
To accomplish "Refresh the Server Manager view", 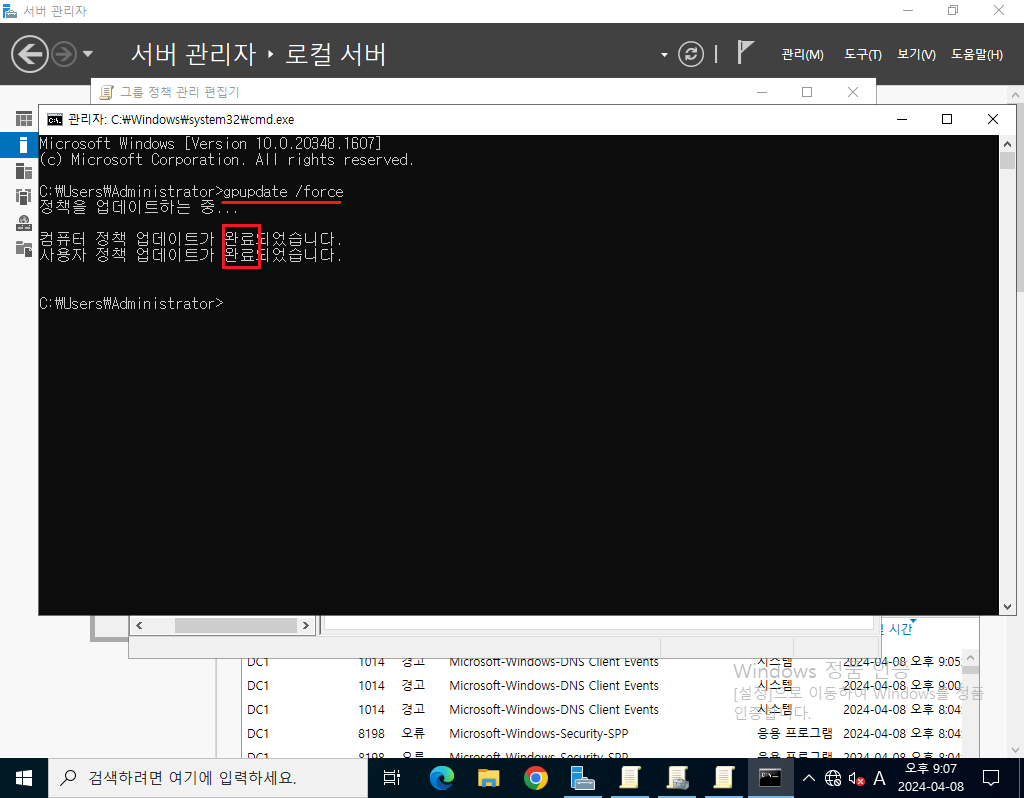I will tap(690, 54).
